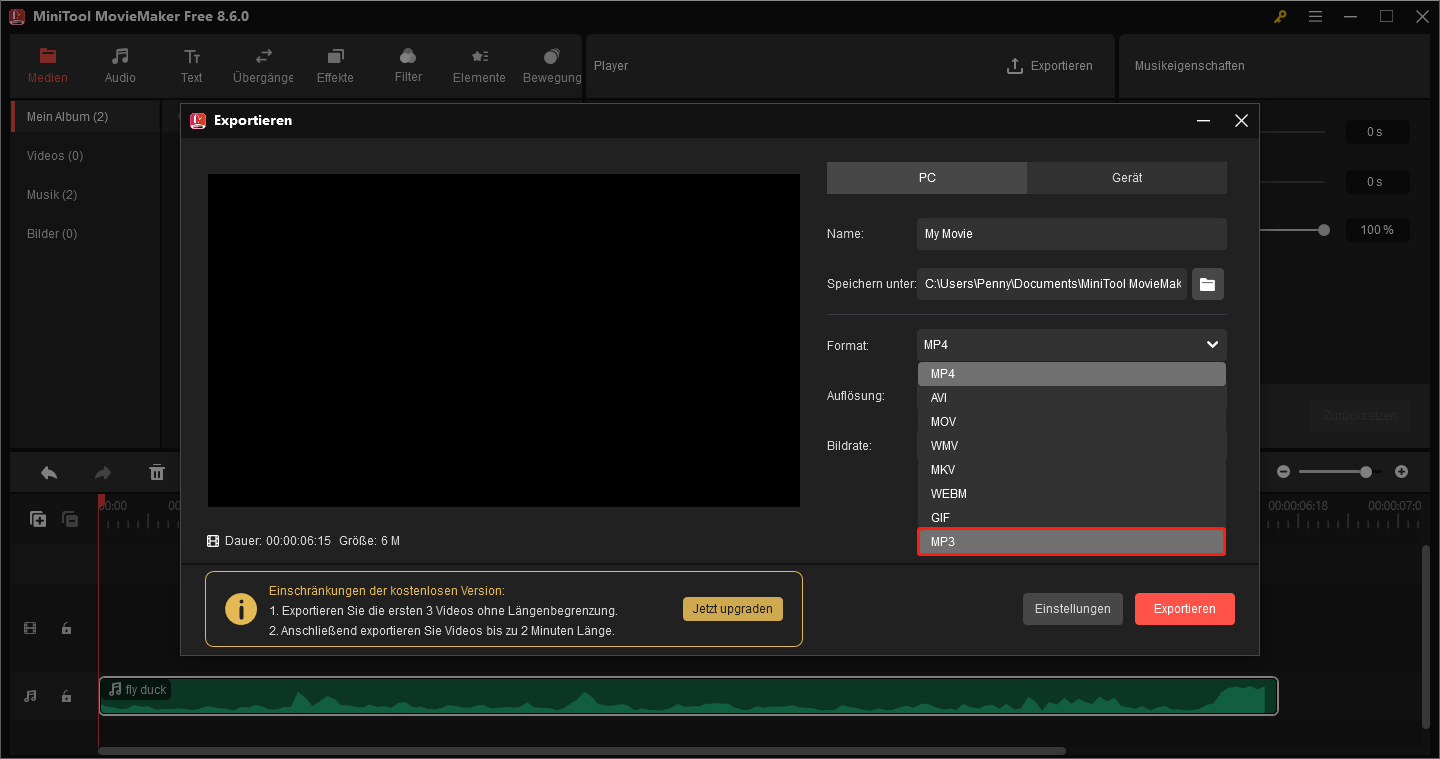Zoom out timeline with minus icon
Image resolution: width=1440 pixels, height=759 pixels.
point(1284,472)
